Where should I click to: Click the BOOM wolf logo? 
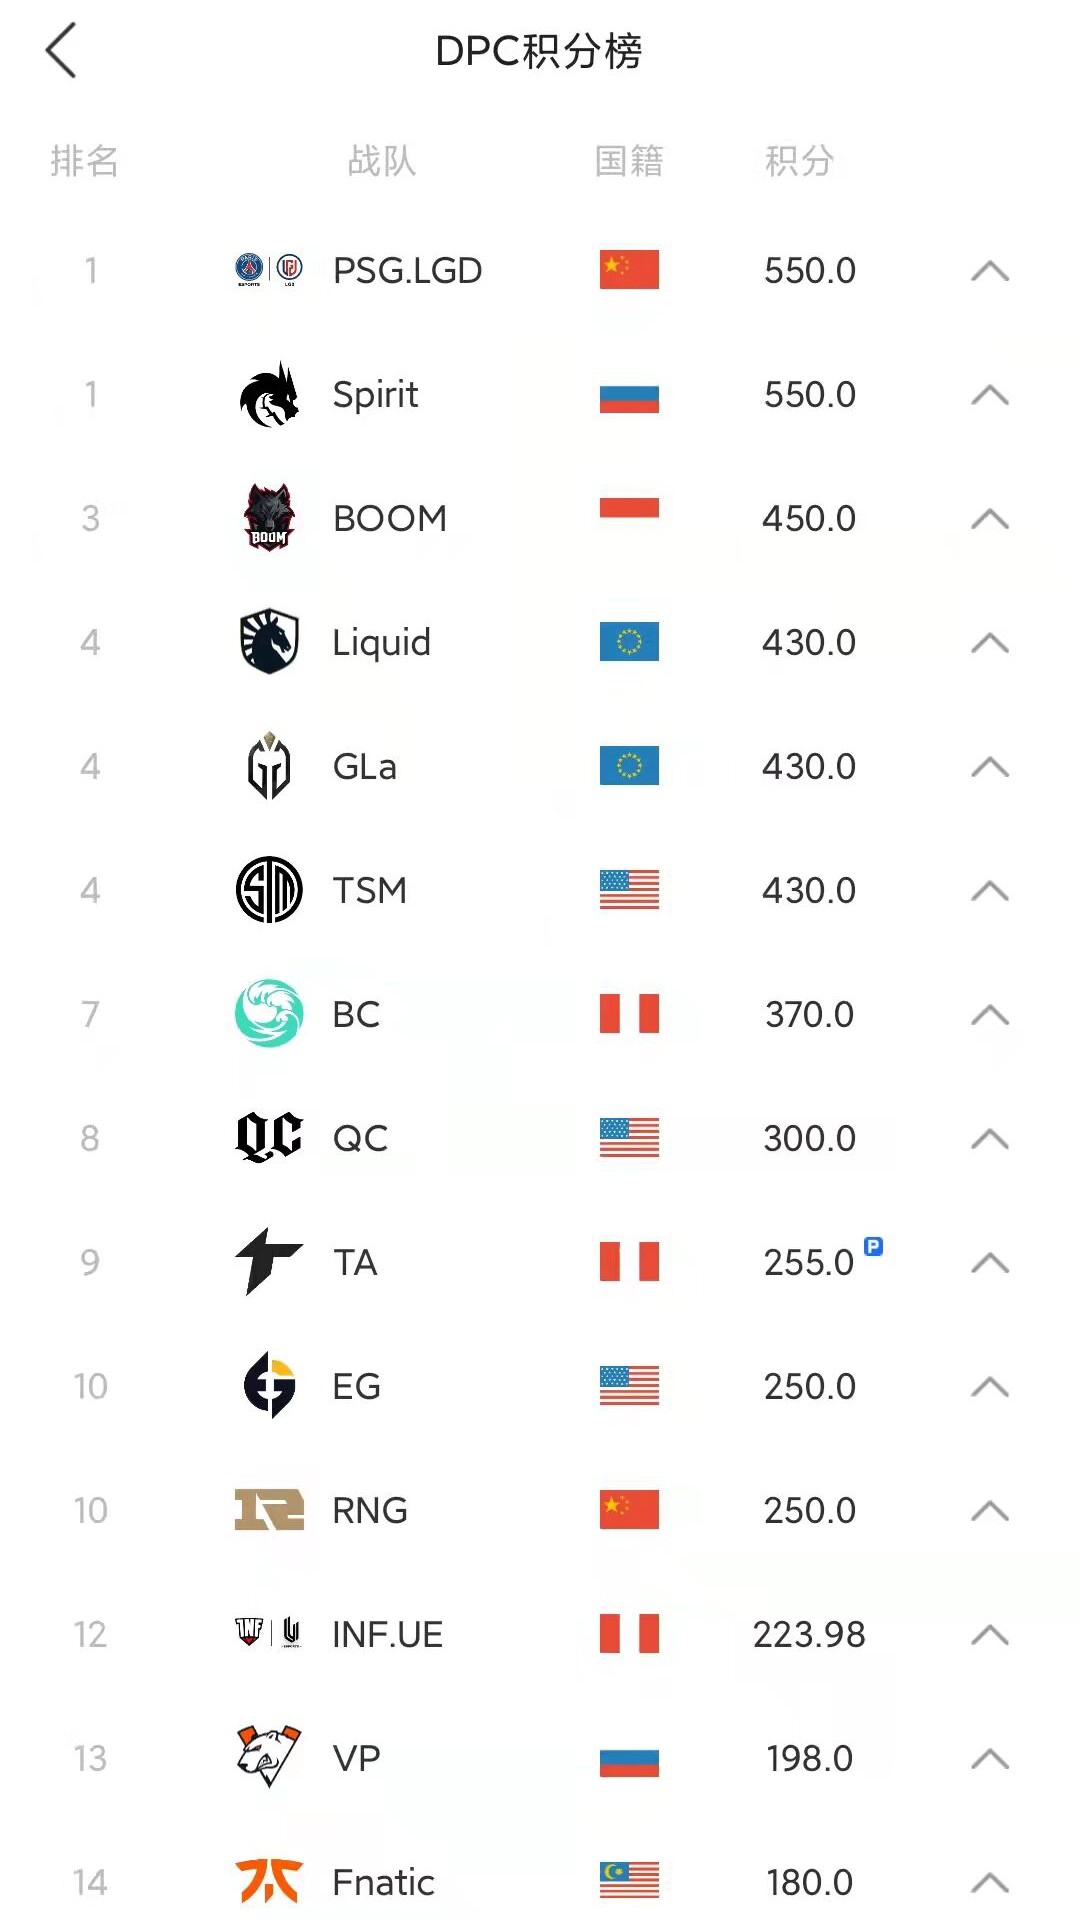click(269, 518)
